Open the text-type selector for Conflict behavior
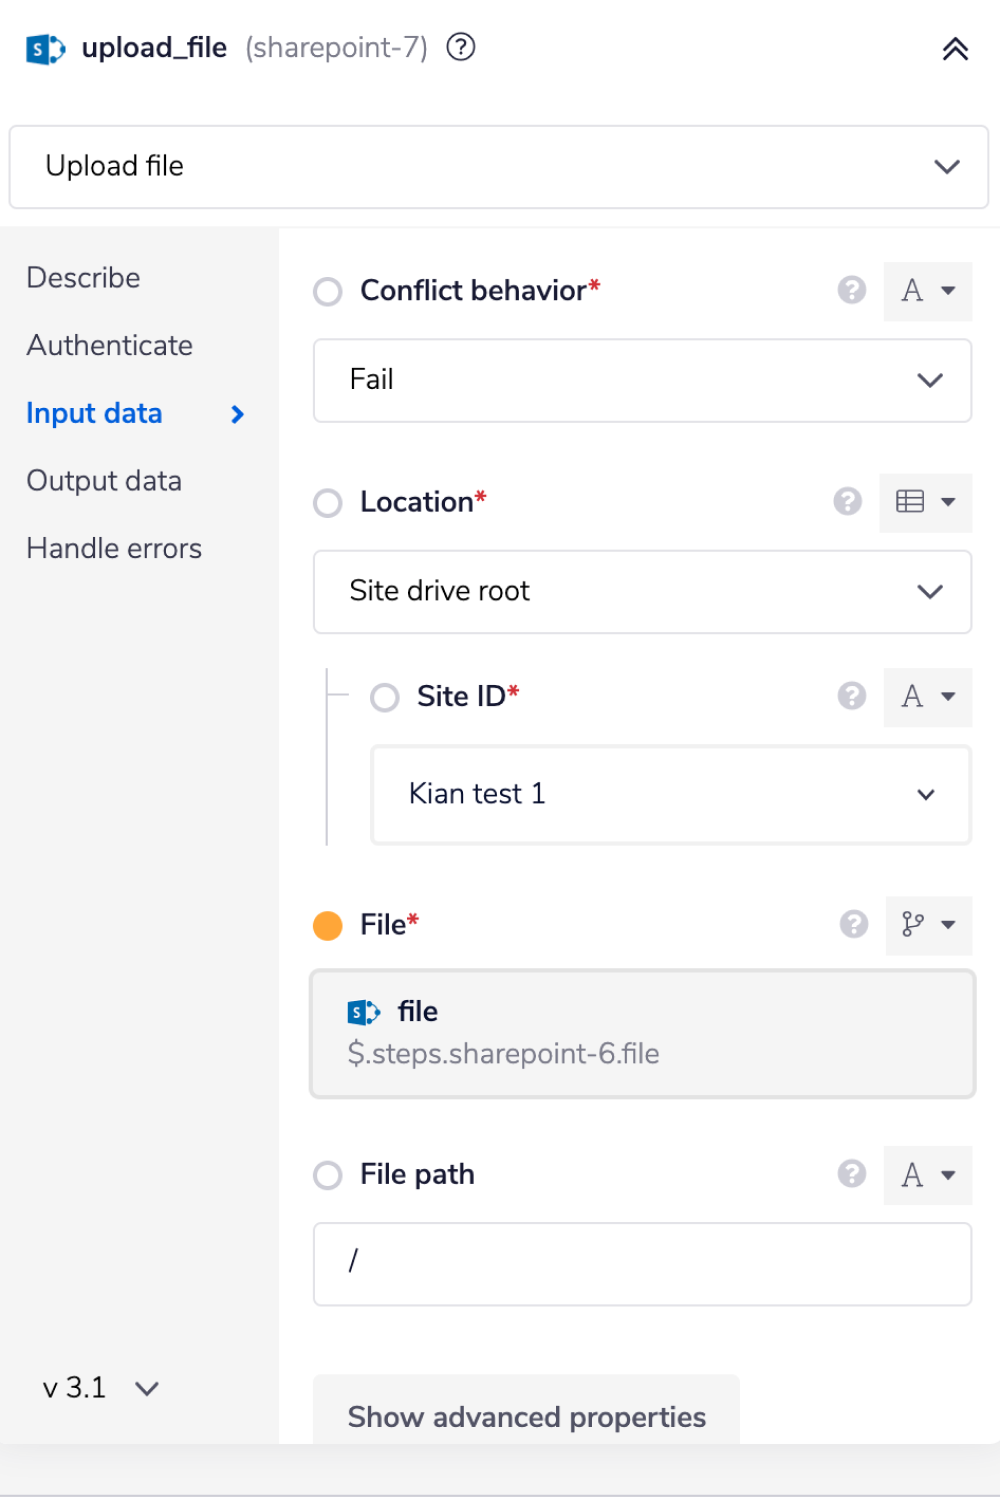 pos(927,291)
